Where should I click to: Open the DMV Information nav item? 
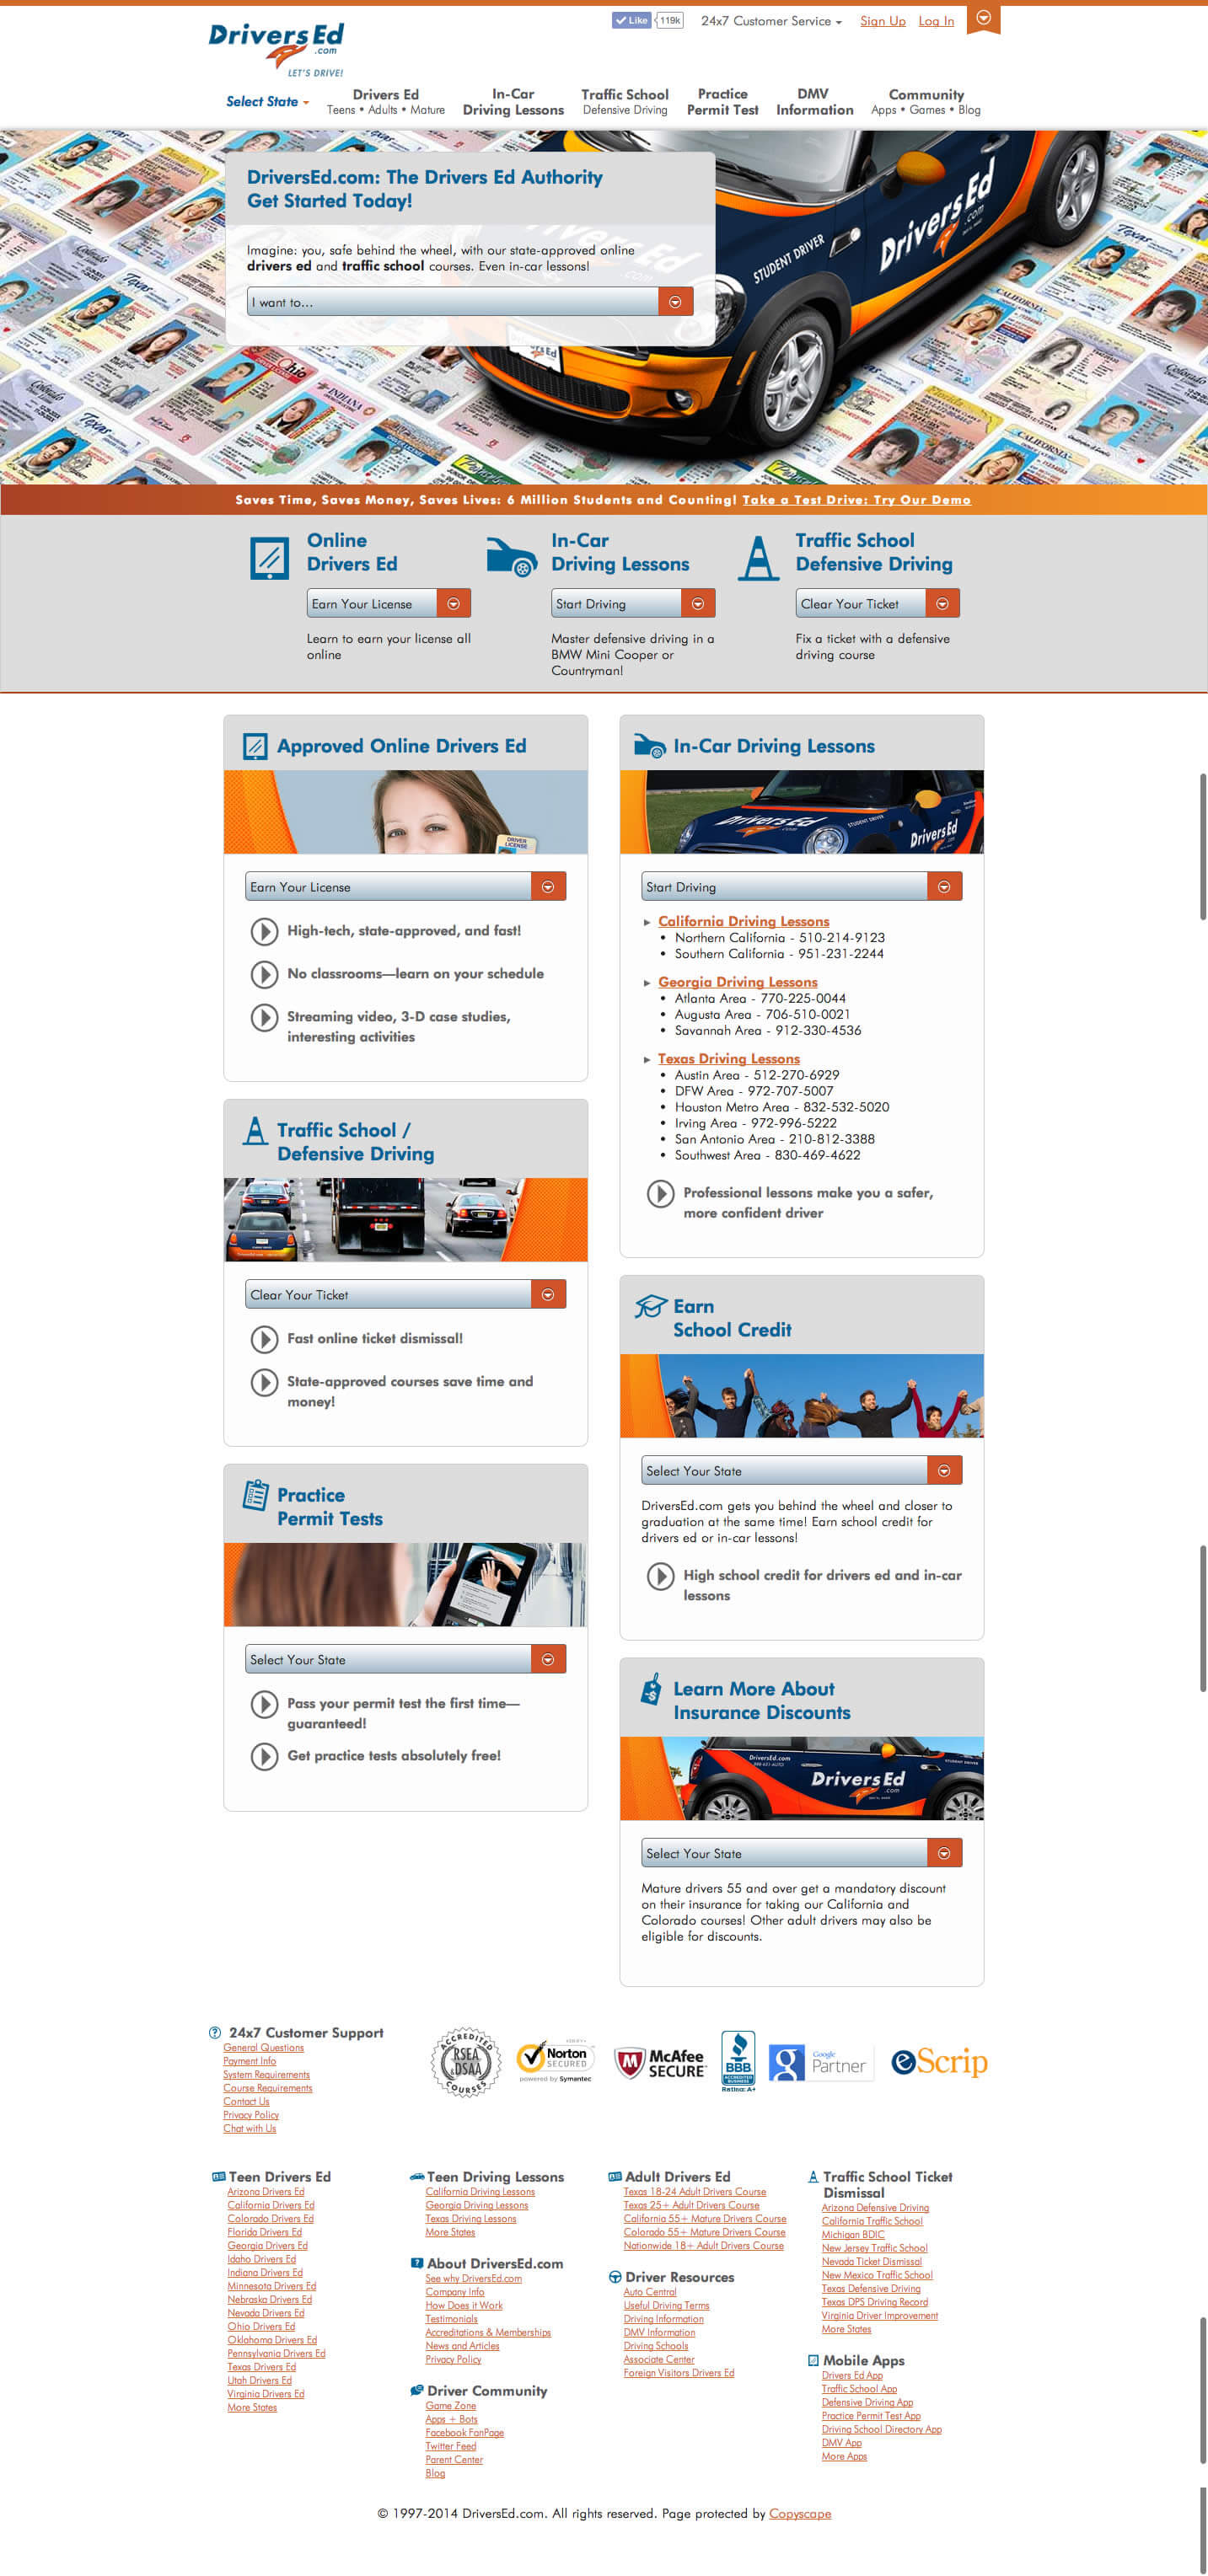[x=814, y=102]
